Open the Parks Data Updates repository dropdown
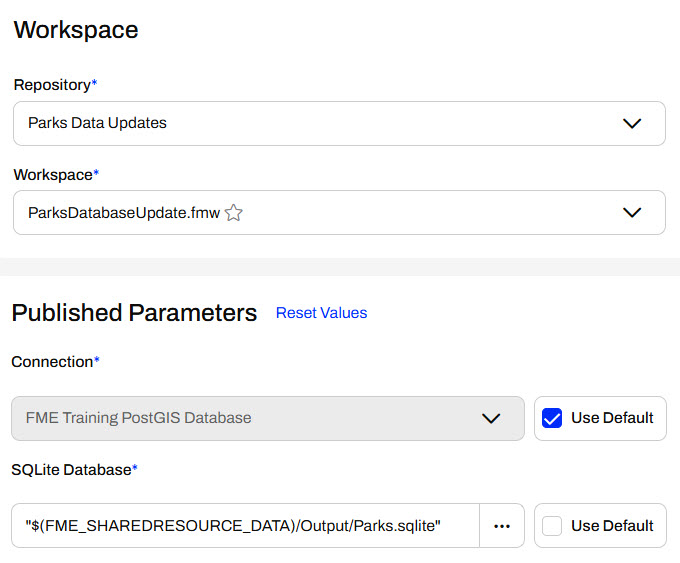Image resolution: width=680 pixels, height=563 pixels. click(x=300, y=124)
